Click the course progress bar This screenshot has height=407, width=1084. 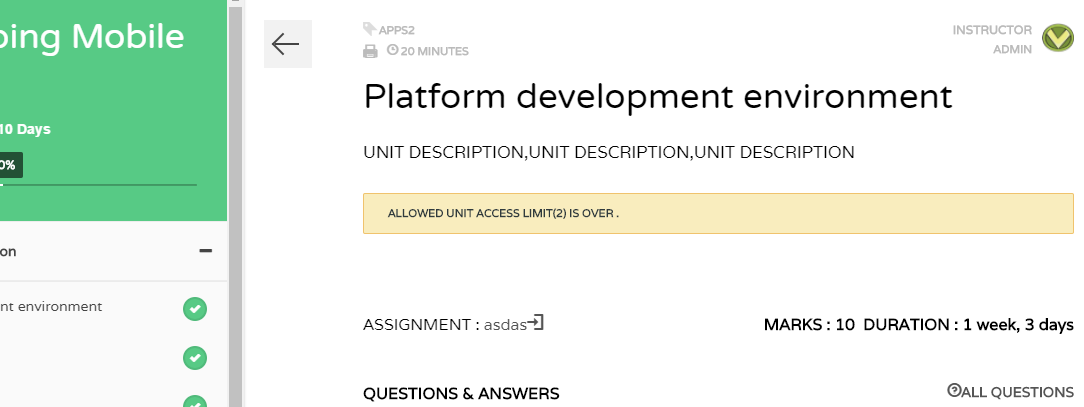pos(98,185)
